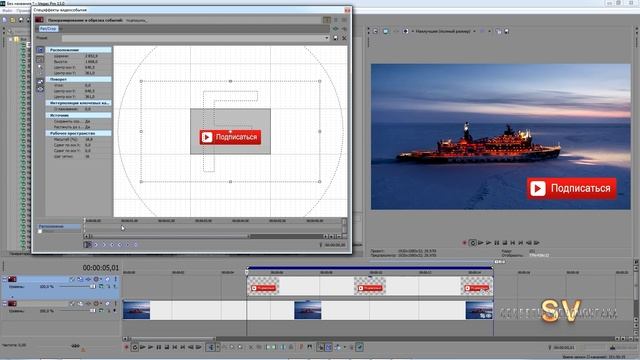
Task: Open the Наилучшее (полный размер) preview quality dropdown
Action: pyautogui.click(x=445, y=31)
